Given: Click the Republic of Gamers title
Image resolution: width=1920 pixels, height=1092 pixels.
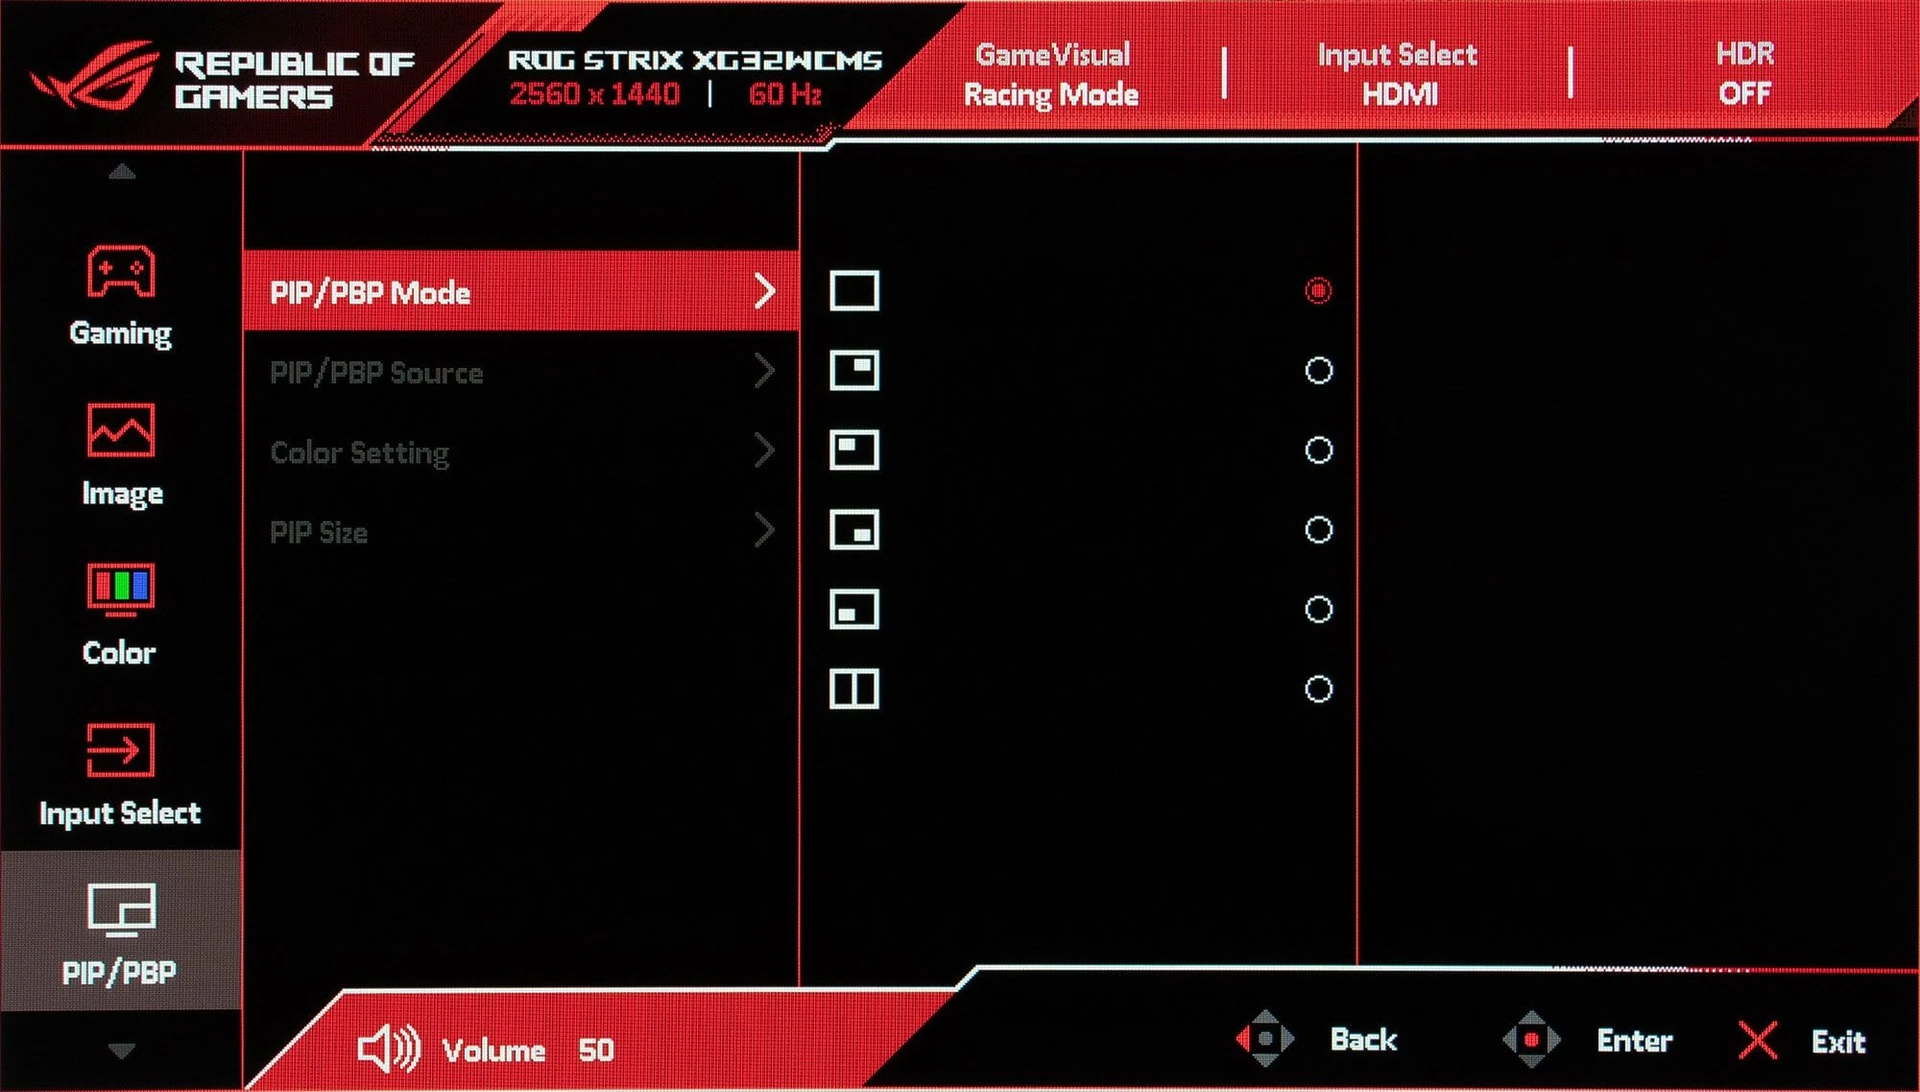Looking at the screenshot, I should (294, 80).
